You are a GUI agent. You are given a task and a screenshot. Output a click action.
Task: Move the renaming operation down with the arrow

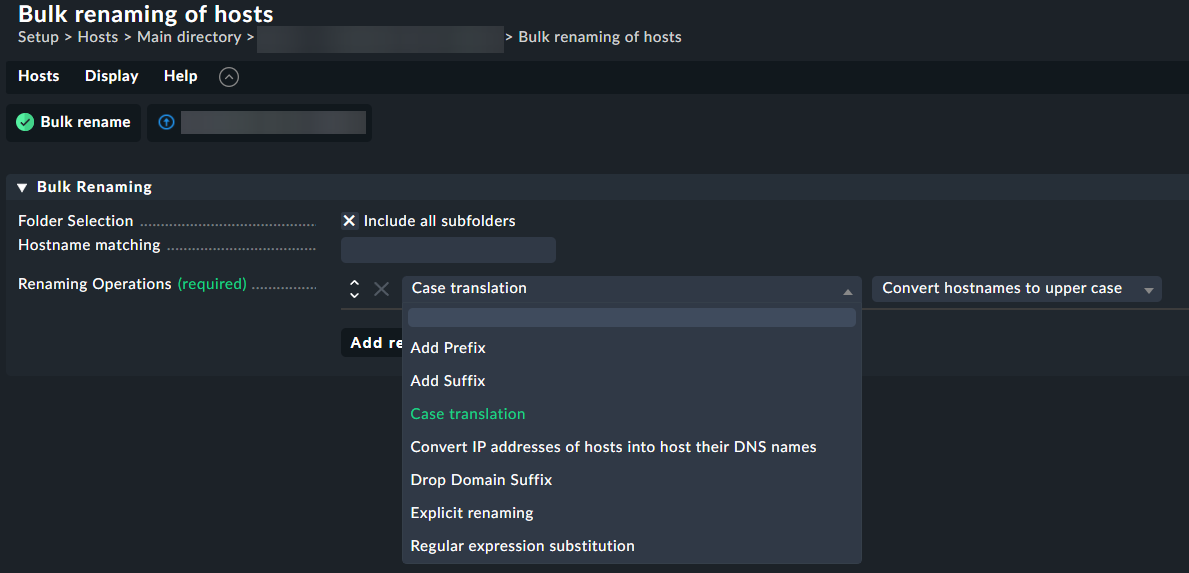354,295
